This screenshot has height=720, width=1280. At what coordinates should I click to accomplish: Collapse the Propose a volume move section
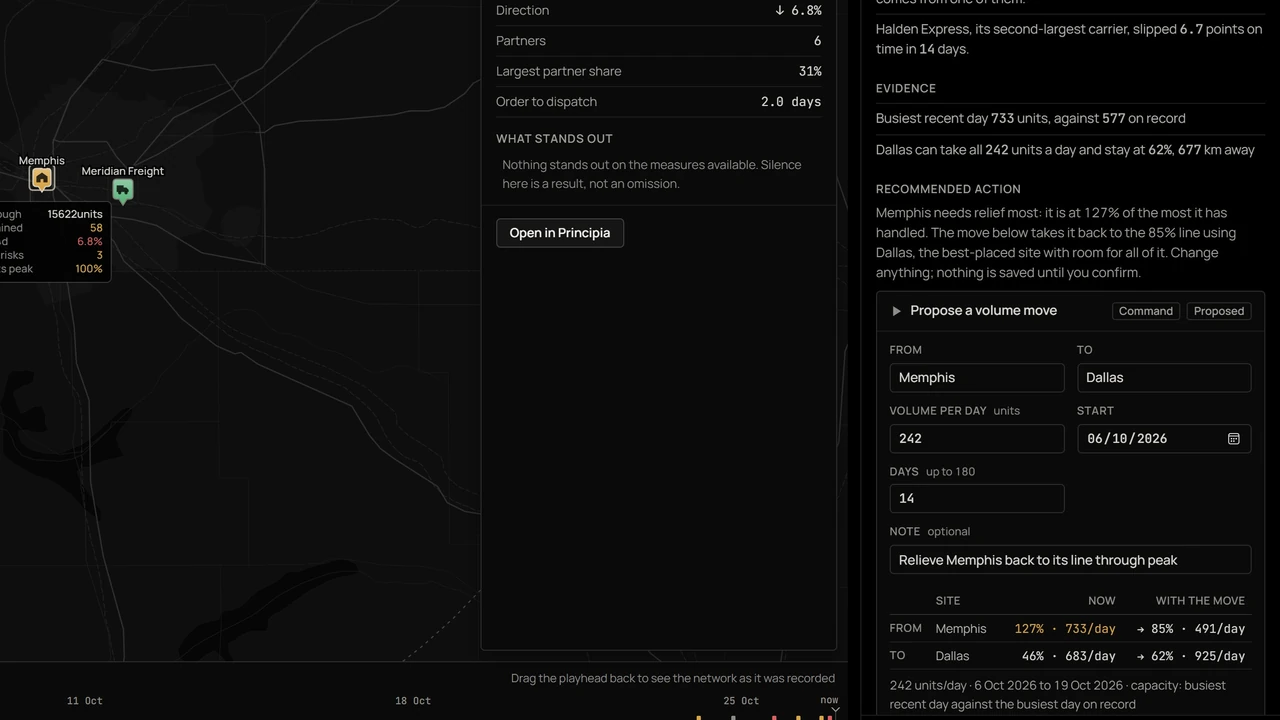896,311
